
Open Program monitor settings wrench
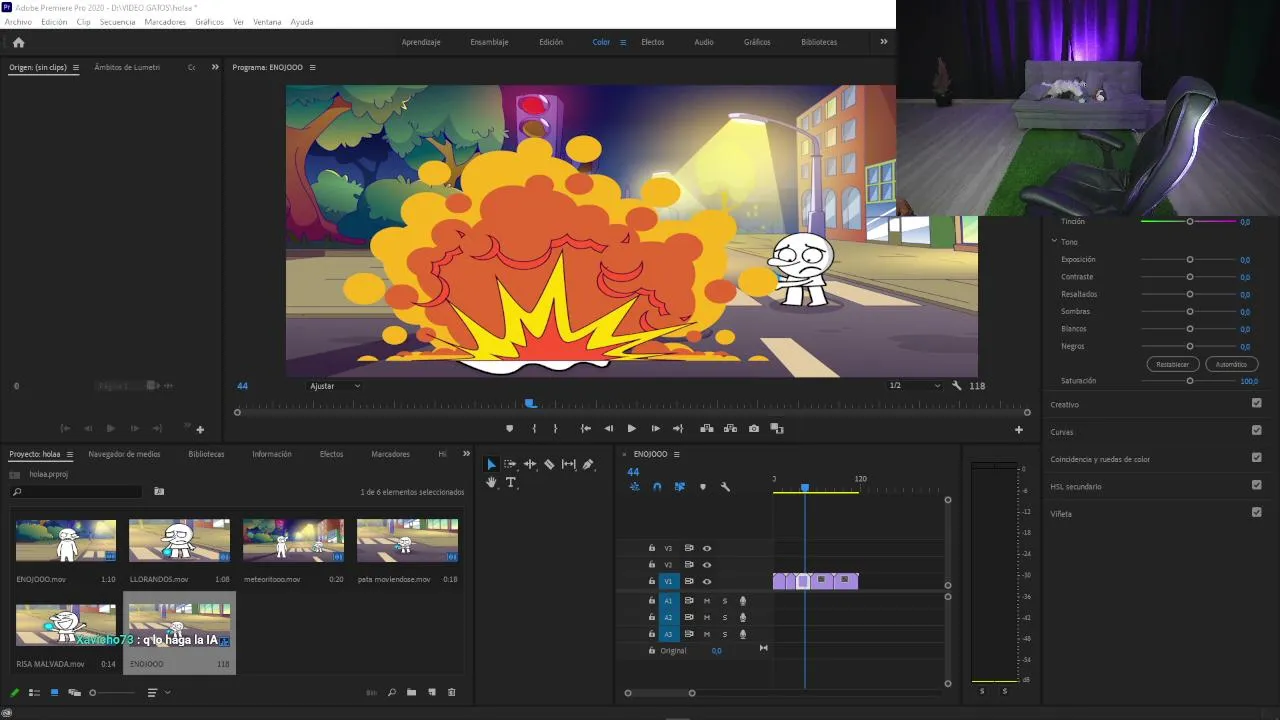point(957,386)
